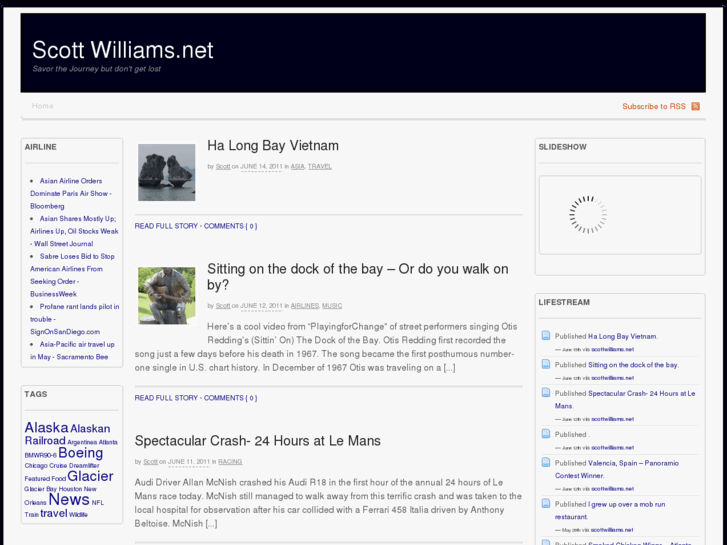
Task: Click the Atlanta tag
Action: 108,442
